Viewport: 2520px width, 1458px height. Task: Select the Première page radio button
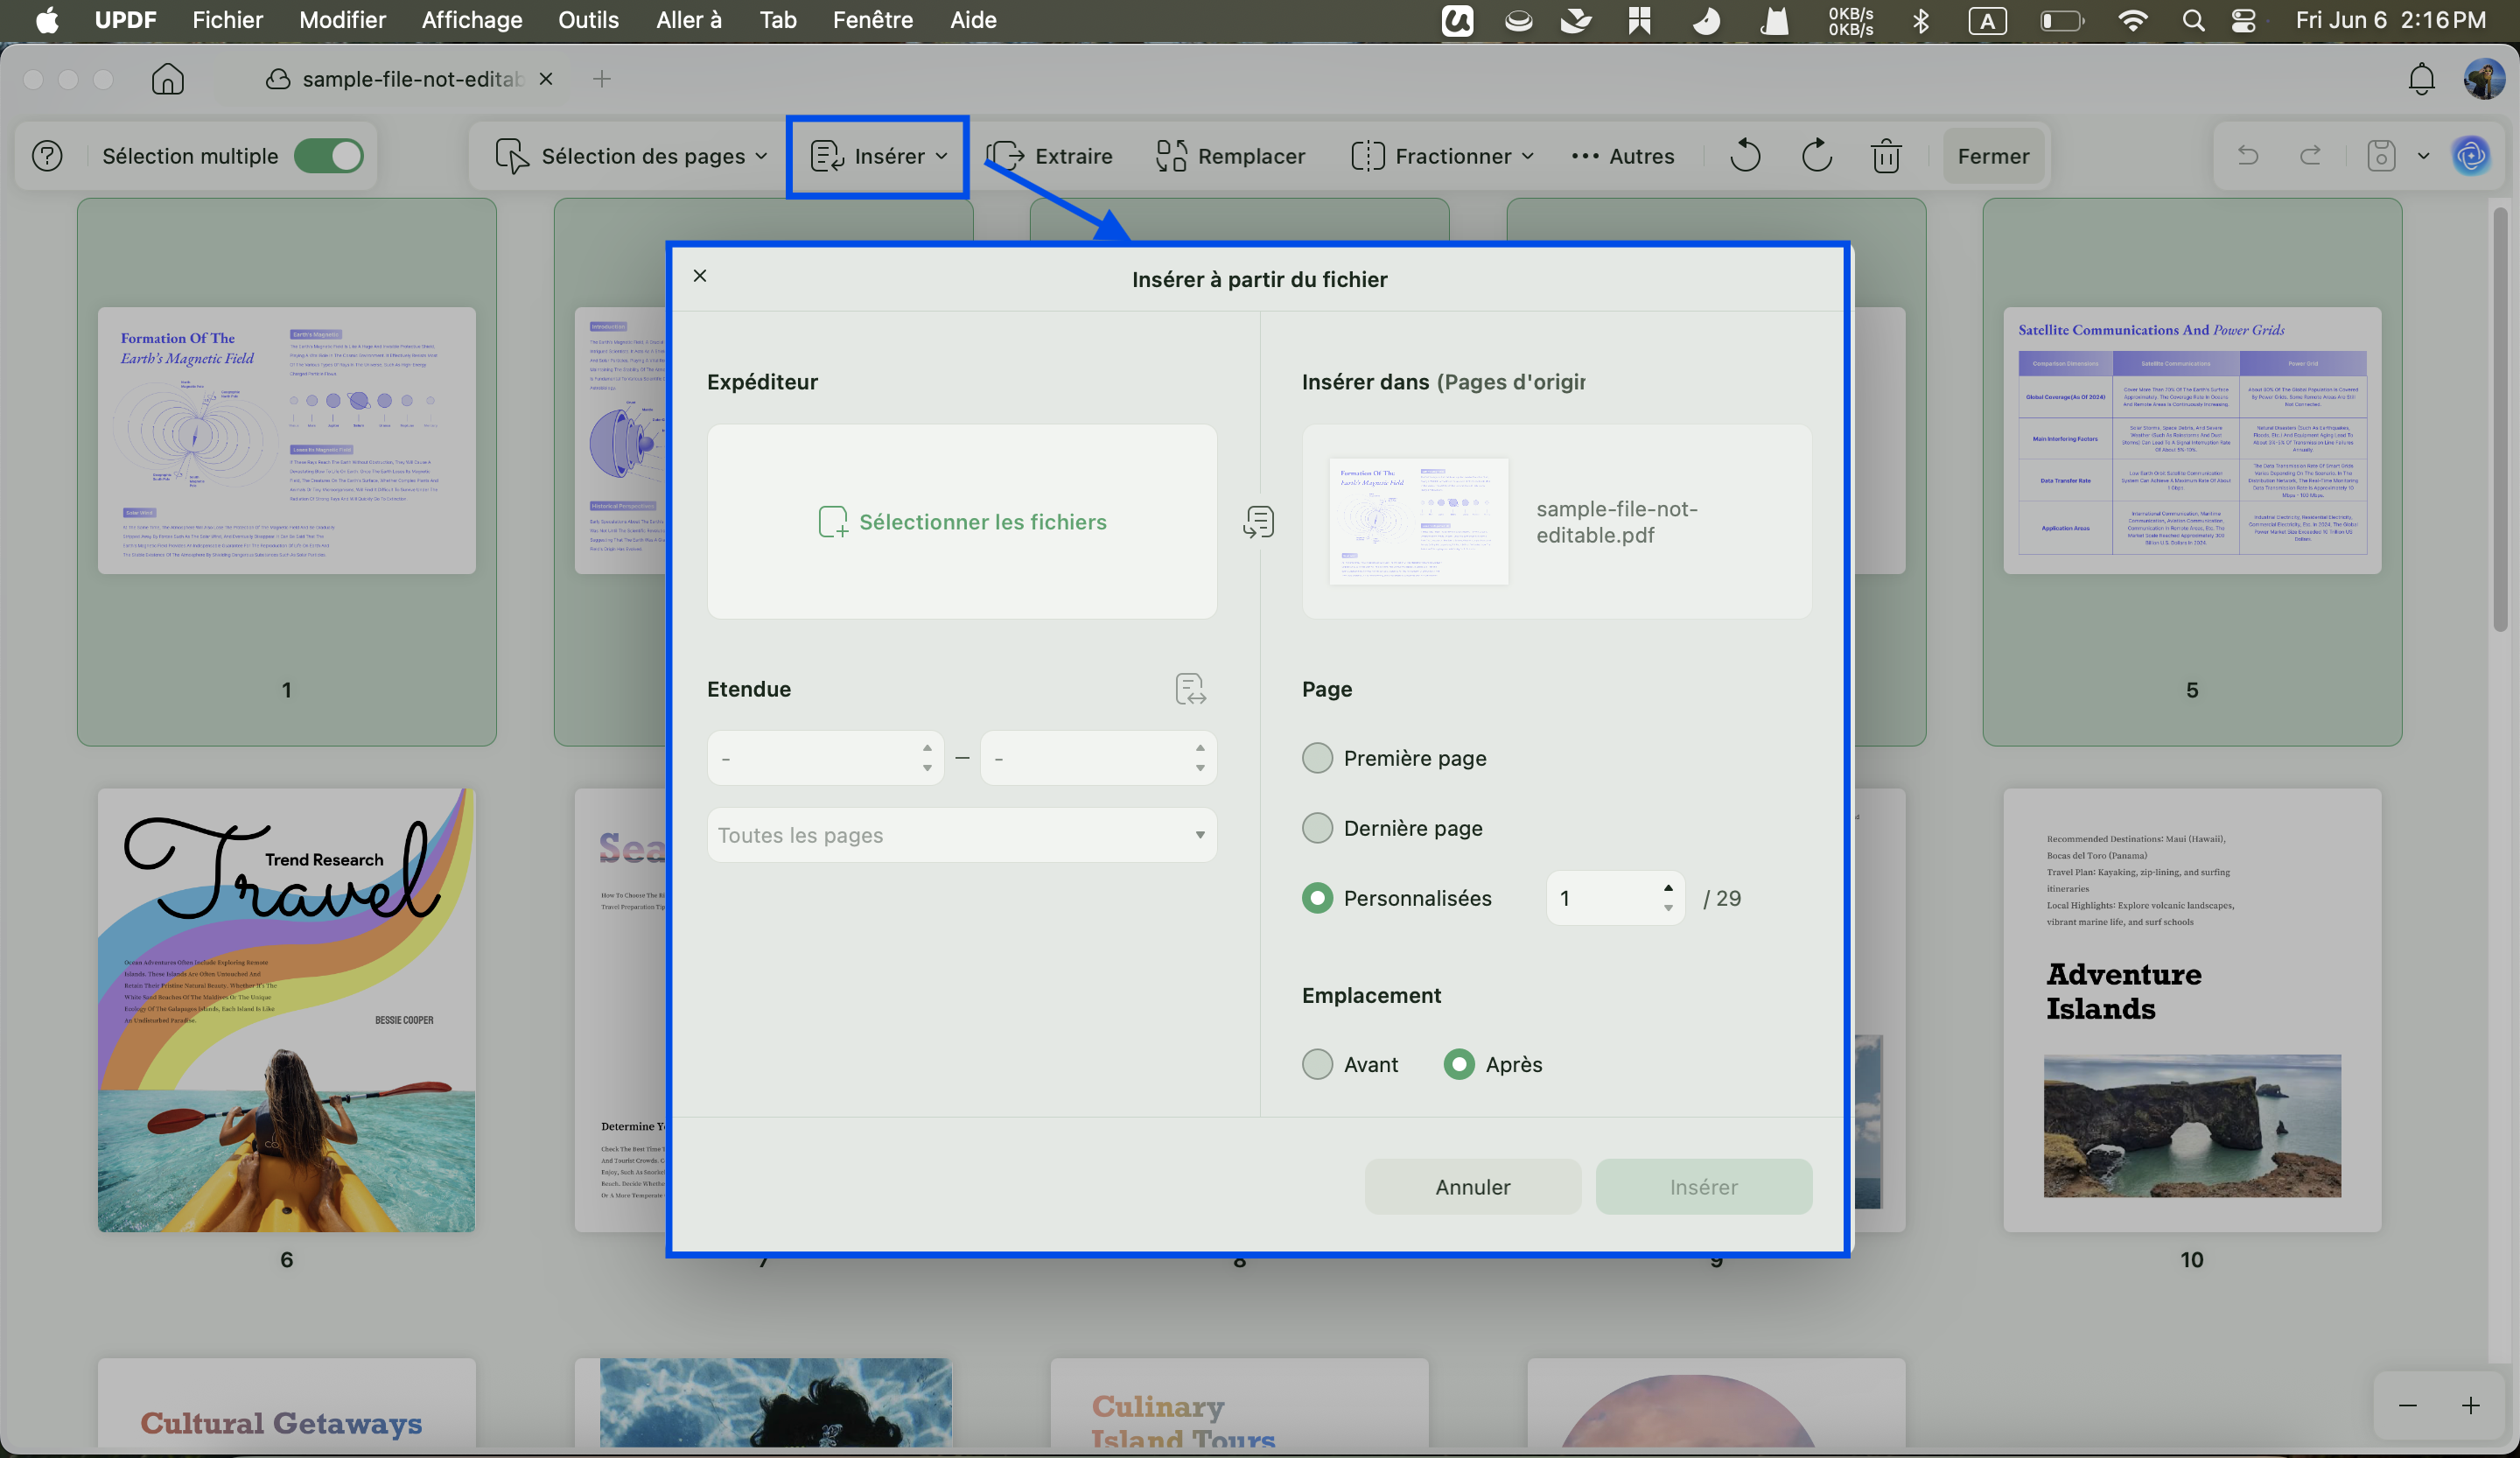click(1317, 758)
